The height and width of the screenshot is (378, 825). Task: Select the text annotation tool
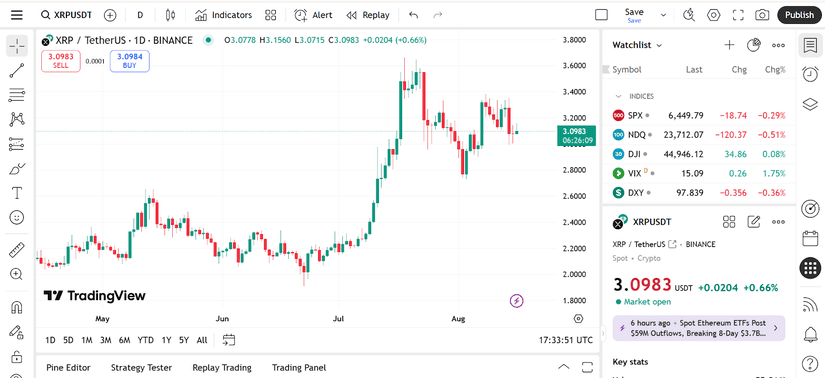click(17, 193)
